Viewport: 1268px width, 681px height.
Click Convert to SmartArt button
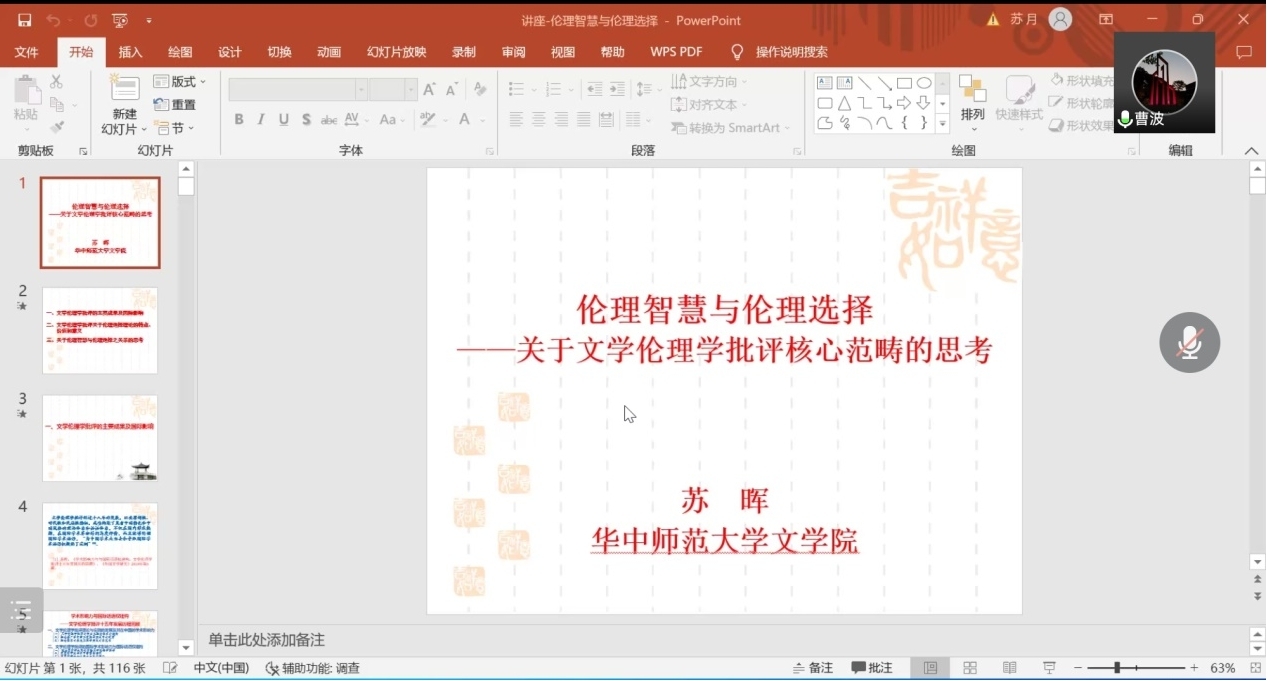730,128
